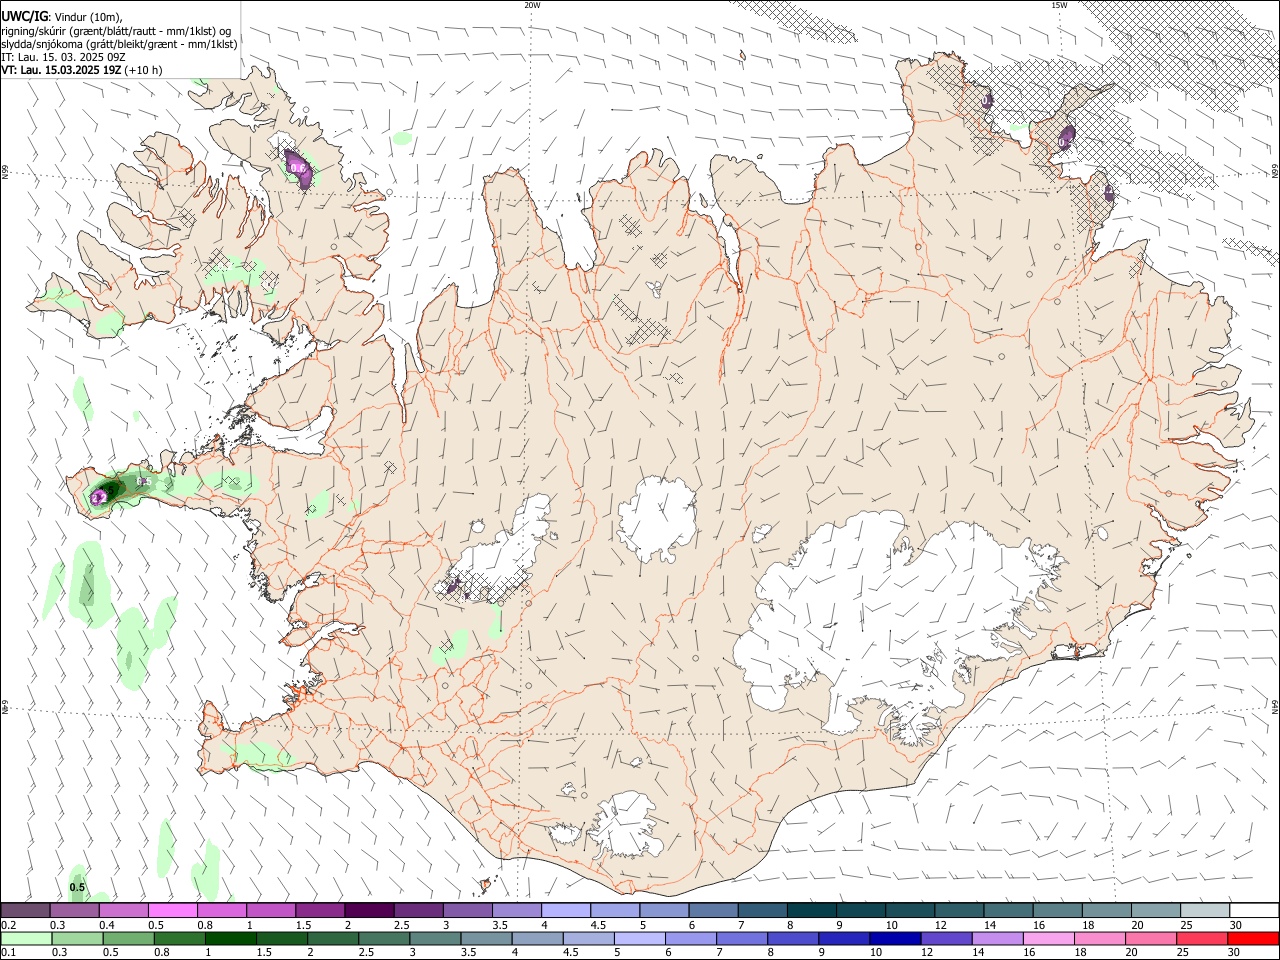Image resolution: width=1280 pixels, height=960 pixels.
Task: Select the light lavender swatch between 4 and 4.5, upper scale
Action: (565, 911)
